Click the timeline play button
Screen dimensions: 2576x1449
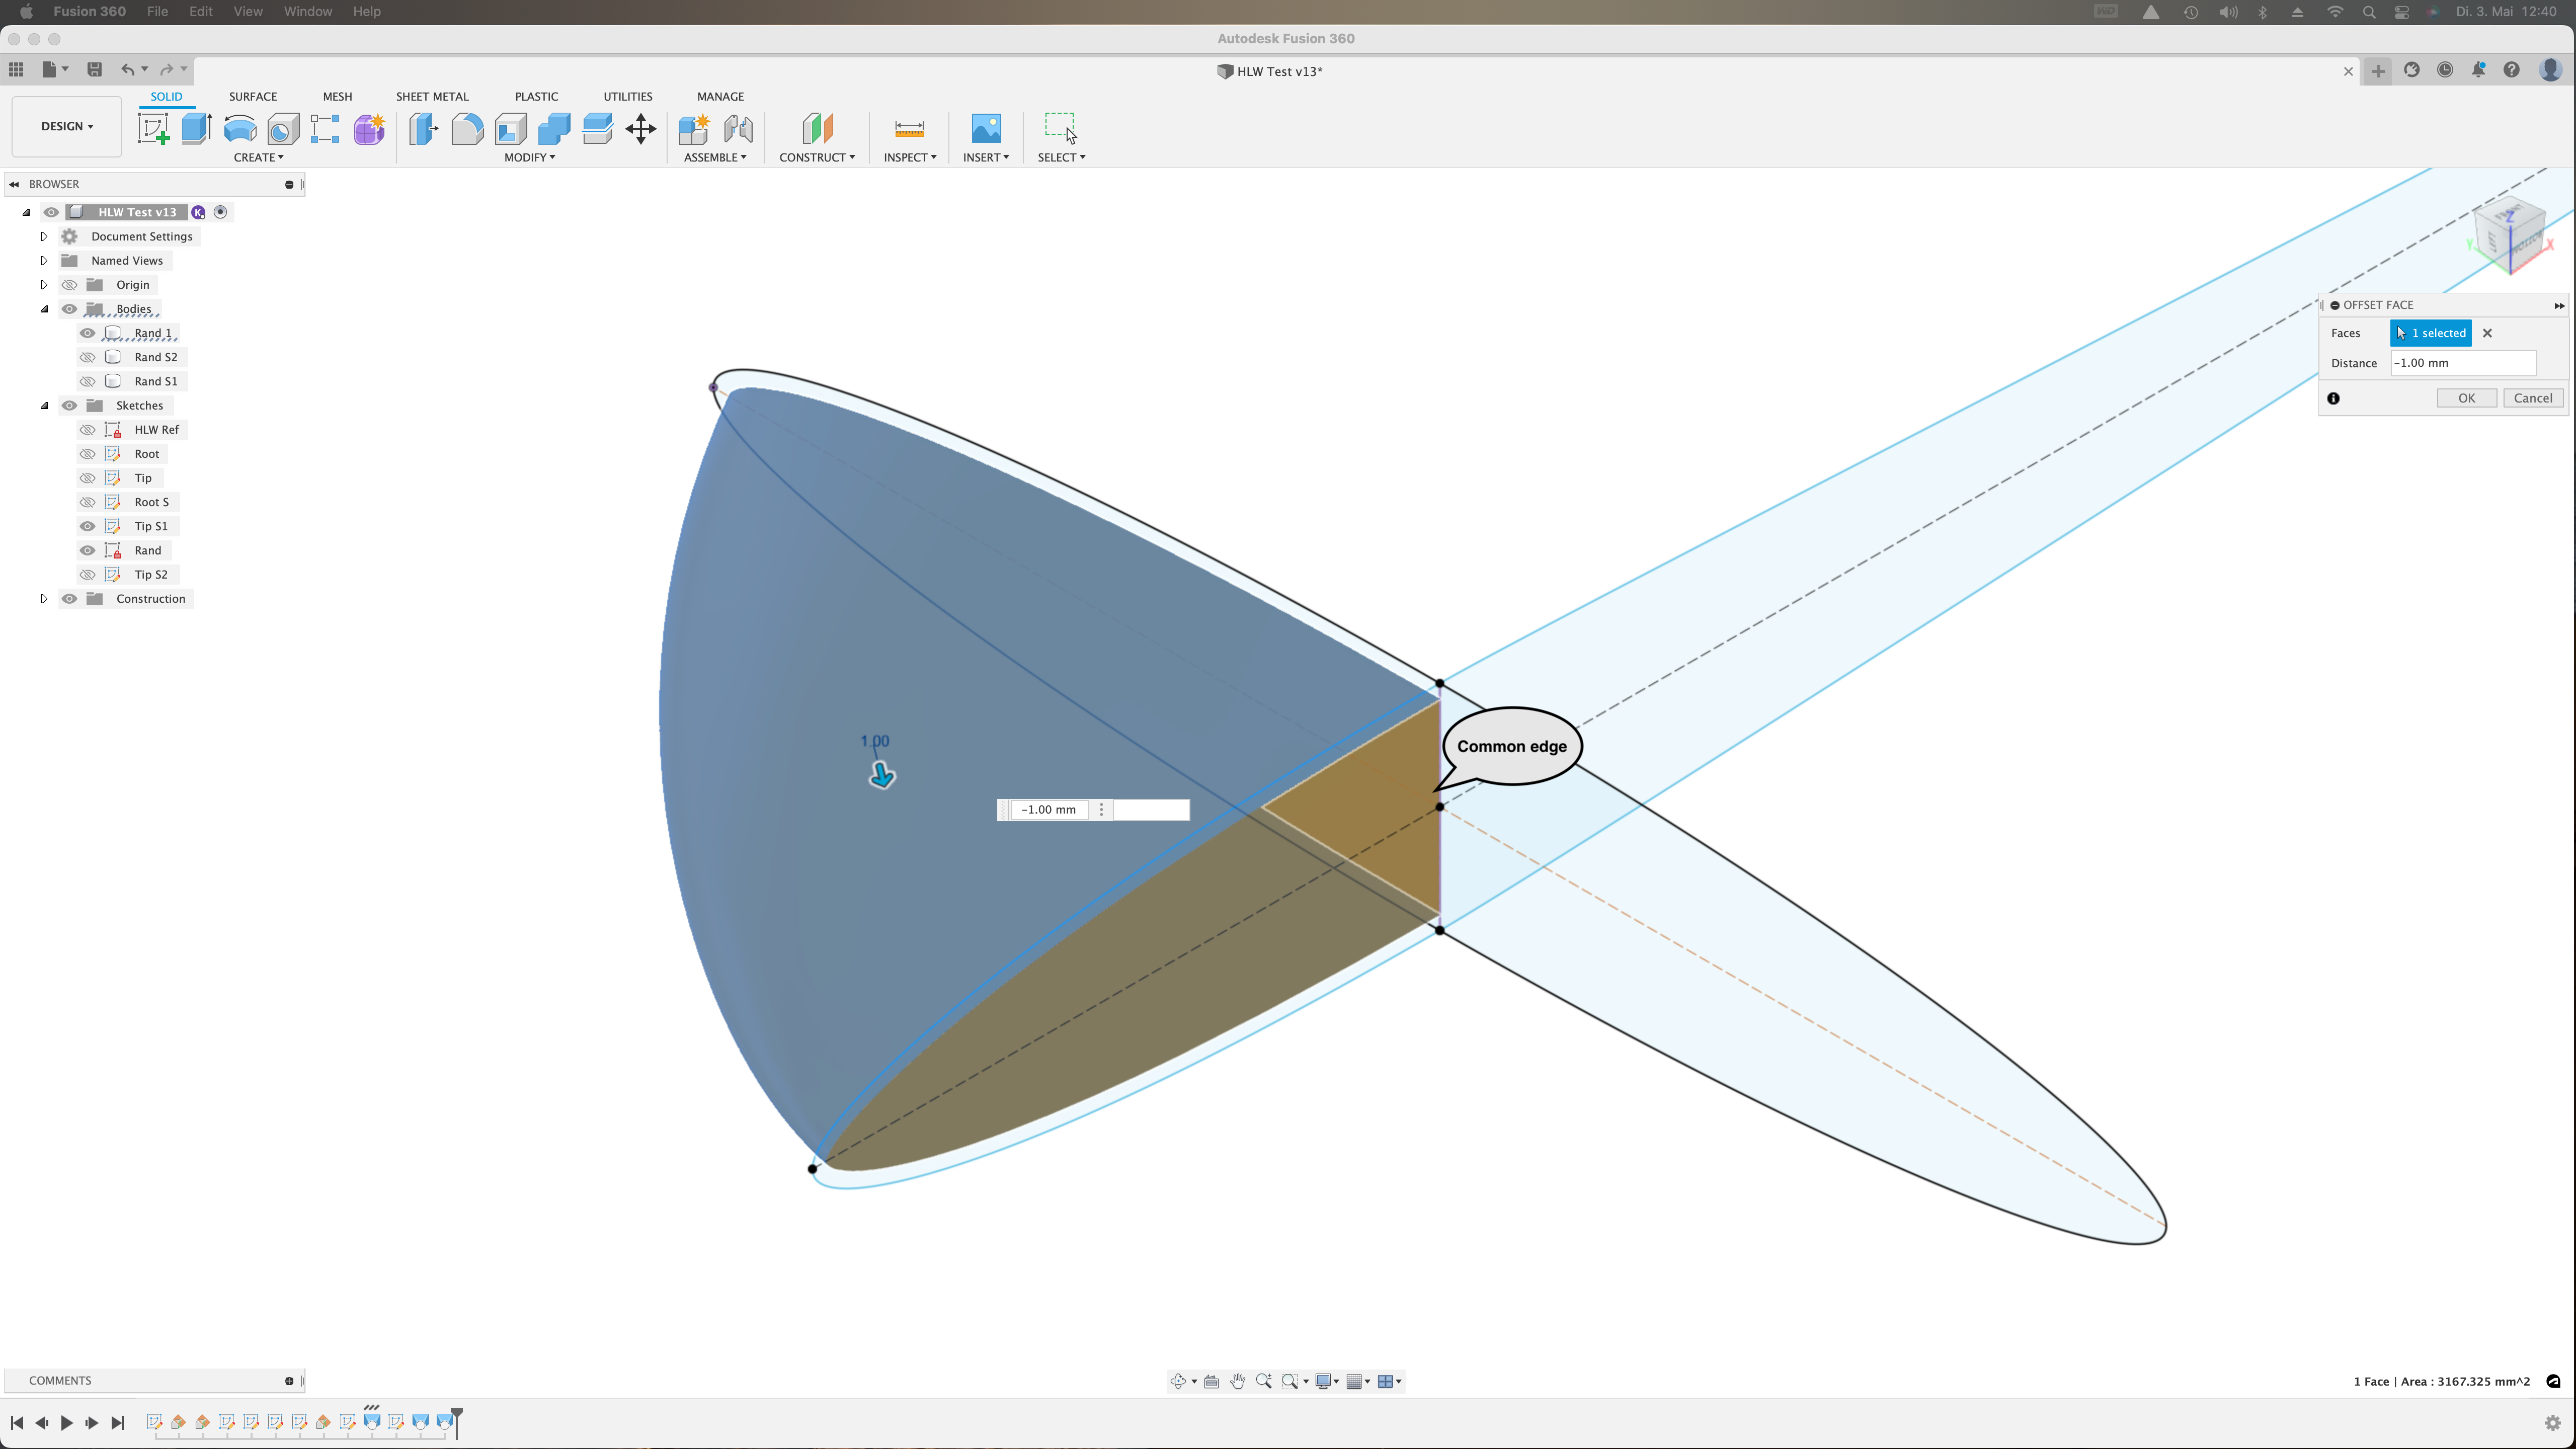[x=66, y=1422]
